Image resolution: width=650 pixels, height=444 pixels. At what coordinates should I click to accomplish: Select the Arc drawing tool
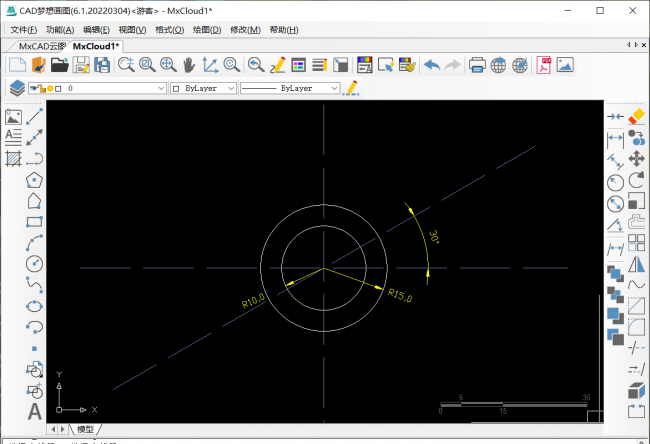pos(34,243)
